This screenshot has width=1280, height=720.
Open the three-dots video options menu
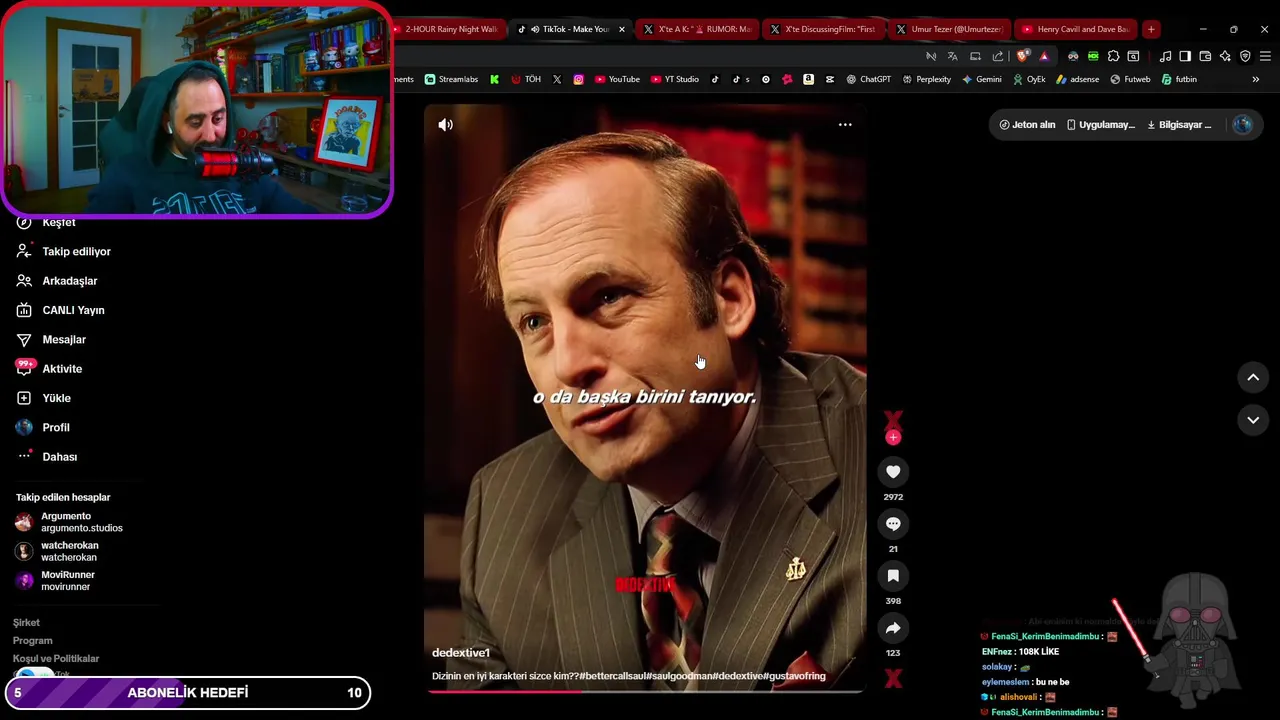(x=845, y=125)
